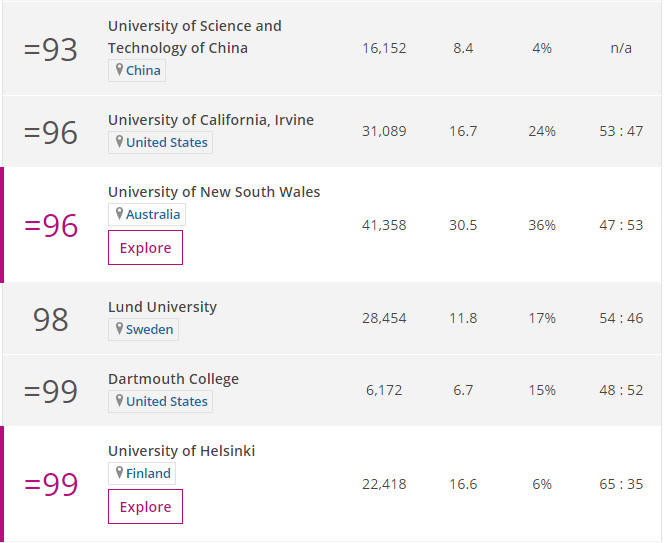Follow the Finland country link

tap(148, 473)
